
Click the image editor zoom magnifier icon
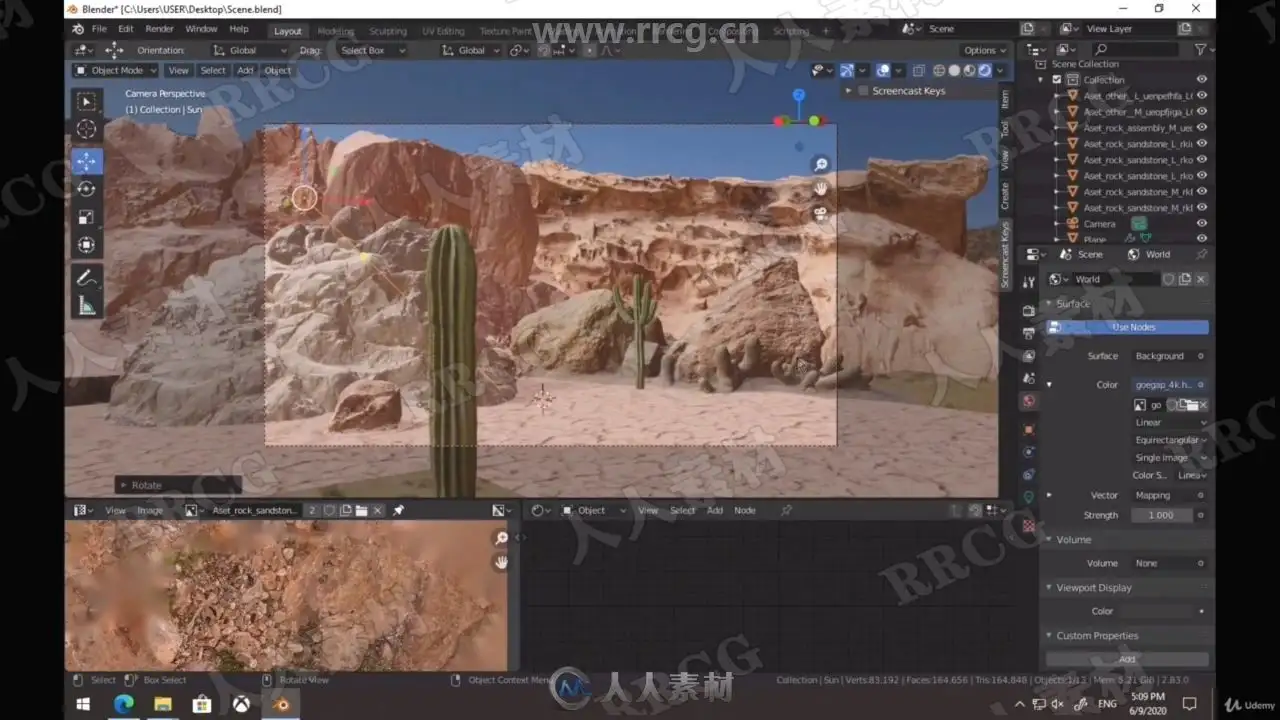click(x=501, y=539)
